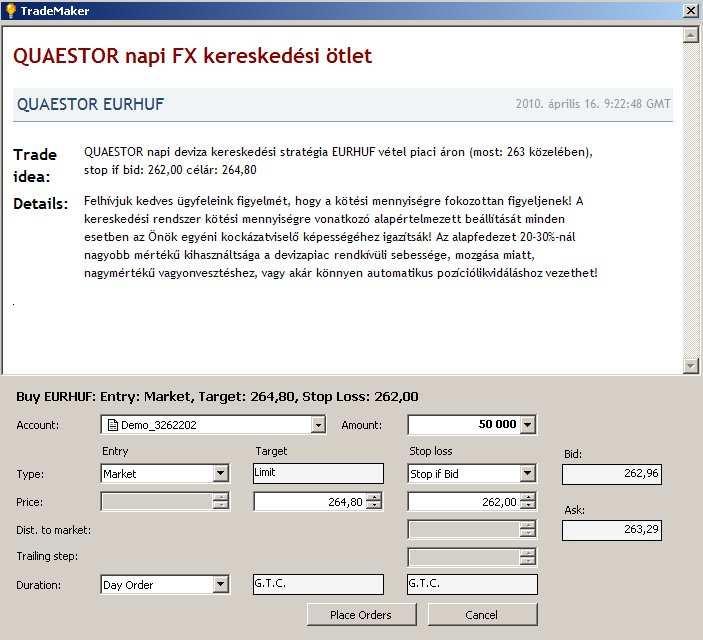Increase the Stop loss price with up arrow
Image resolution: width=703 pixels, height=640 pixels.
coord(528,497)
